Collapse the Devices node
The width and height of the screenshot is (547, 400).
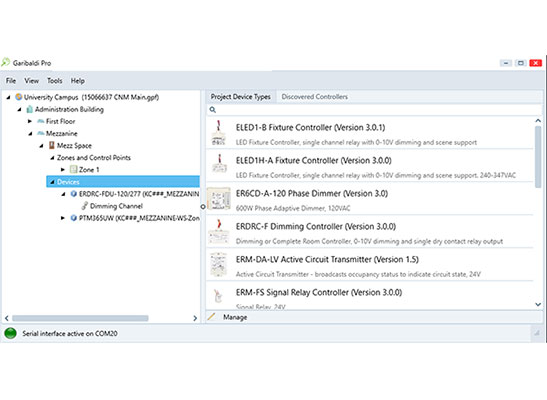52,182
